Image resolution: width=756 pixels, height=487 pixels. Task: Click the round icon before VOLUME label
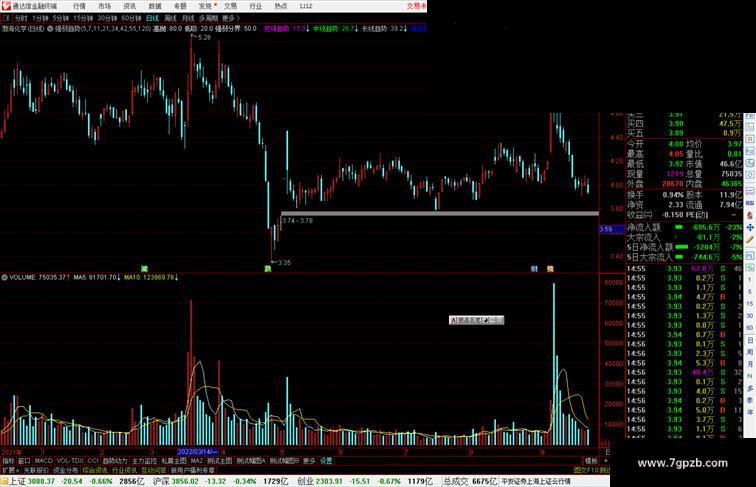point(4,277)
